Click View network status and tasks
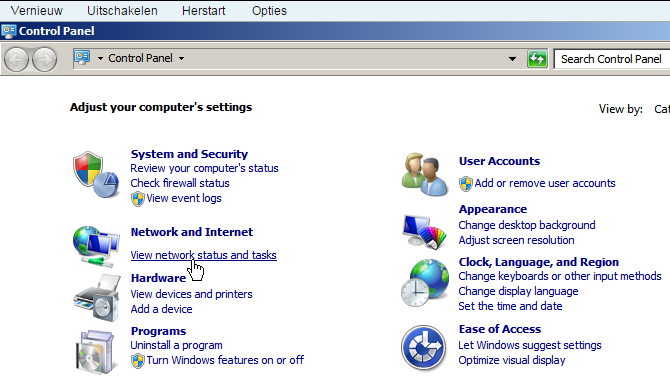The height and width of the screenshot is (377, 670). 203,255
